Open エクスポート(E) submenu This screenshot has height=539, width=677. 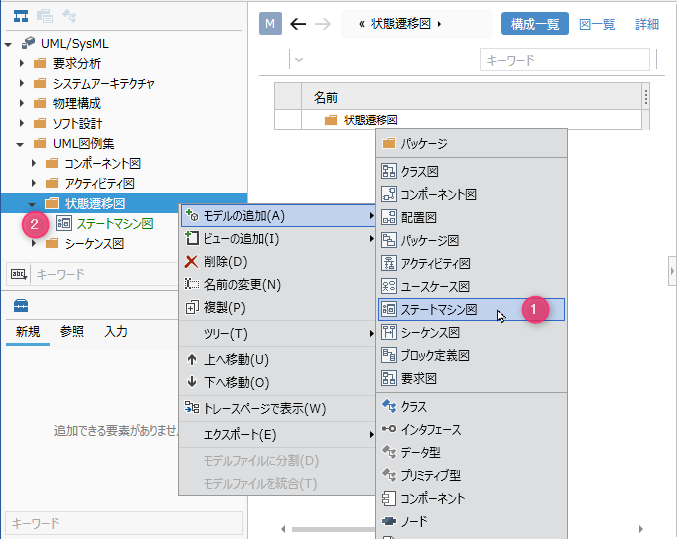pos(278,434)
